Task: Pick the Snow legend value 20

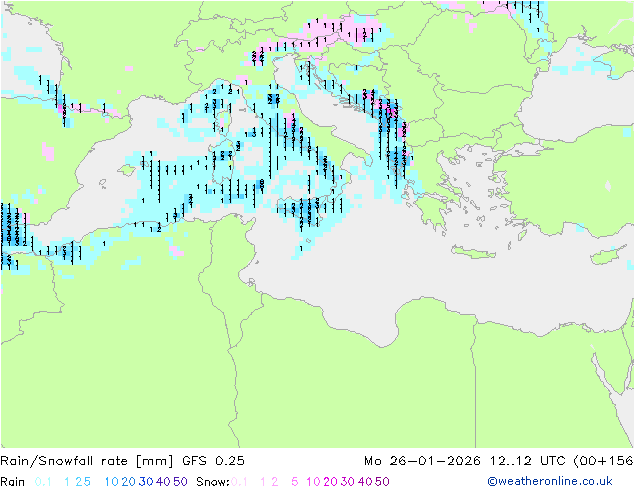Action: (x=331, y=482)
